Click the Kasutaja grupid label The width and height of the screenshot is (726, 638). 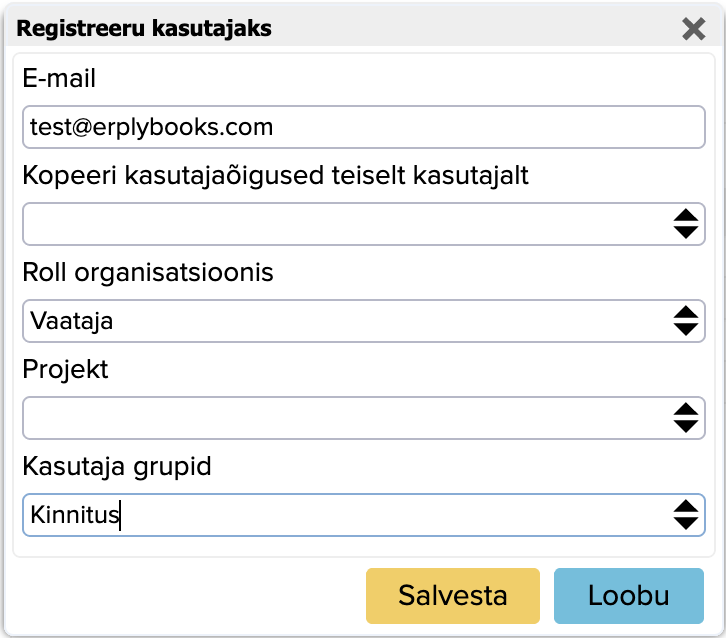coord(117,466)
